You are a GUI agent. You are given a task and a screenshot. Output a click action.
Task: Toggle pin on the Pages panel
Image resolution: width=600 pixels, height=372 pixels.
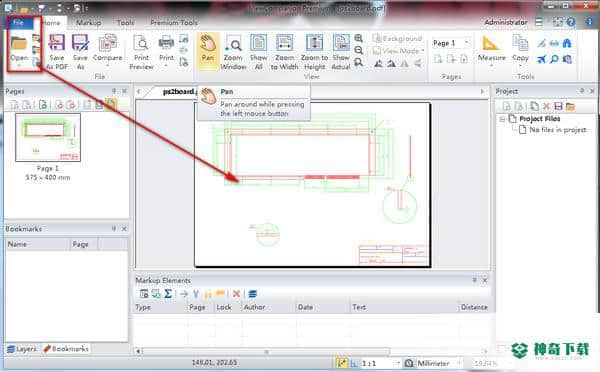point(114,91)
